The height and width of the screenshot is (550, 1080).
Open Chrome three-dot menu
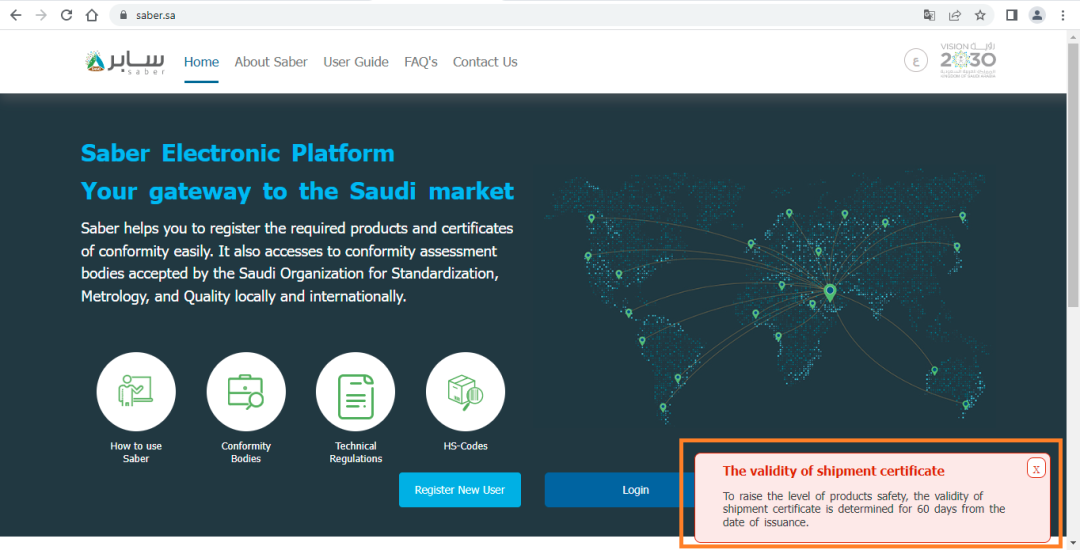click(x=1063, y=15)
